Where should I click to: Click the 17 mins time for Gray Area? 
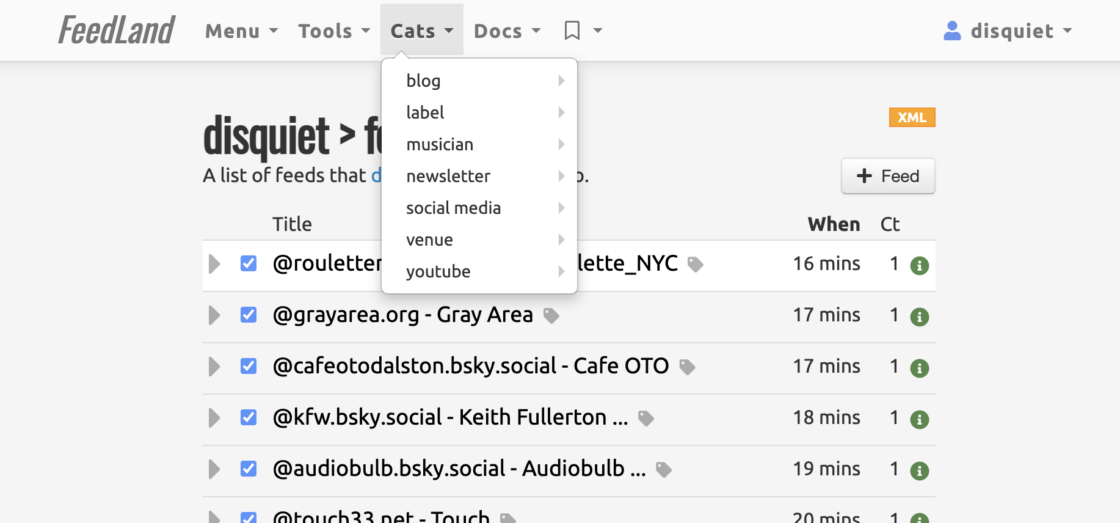(826, 315)
